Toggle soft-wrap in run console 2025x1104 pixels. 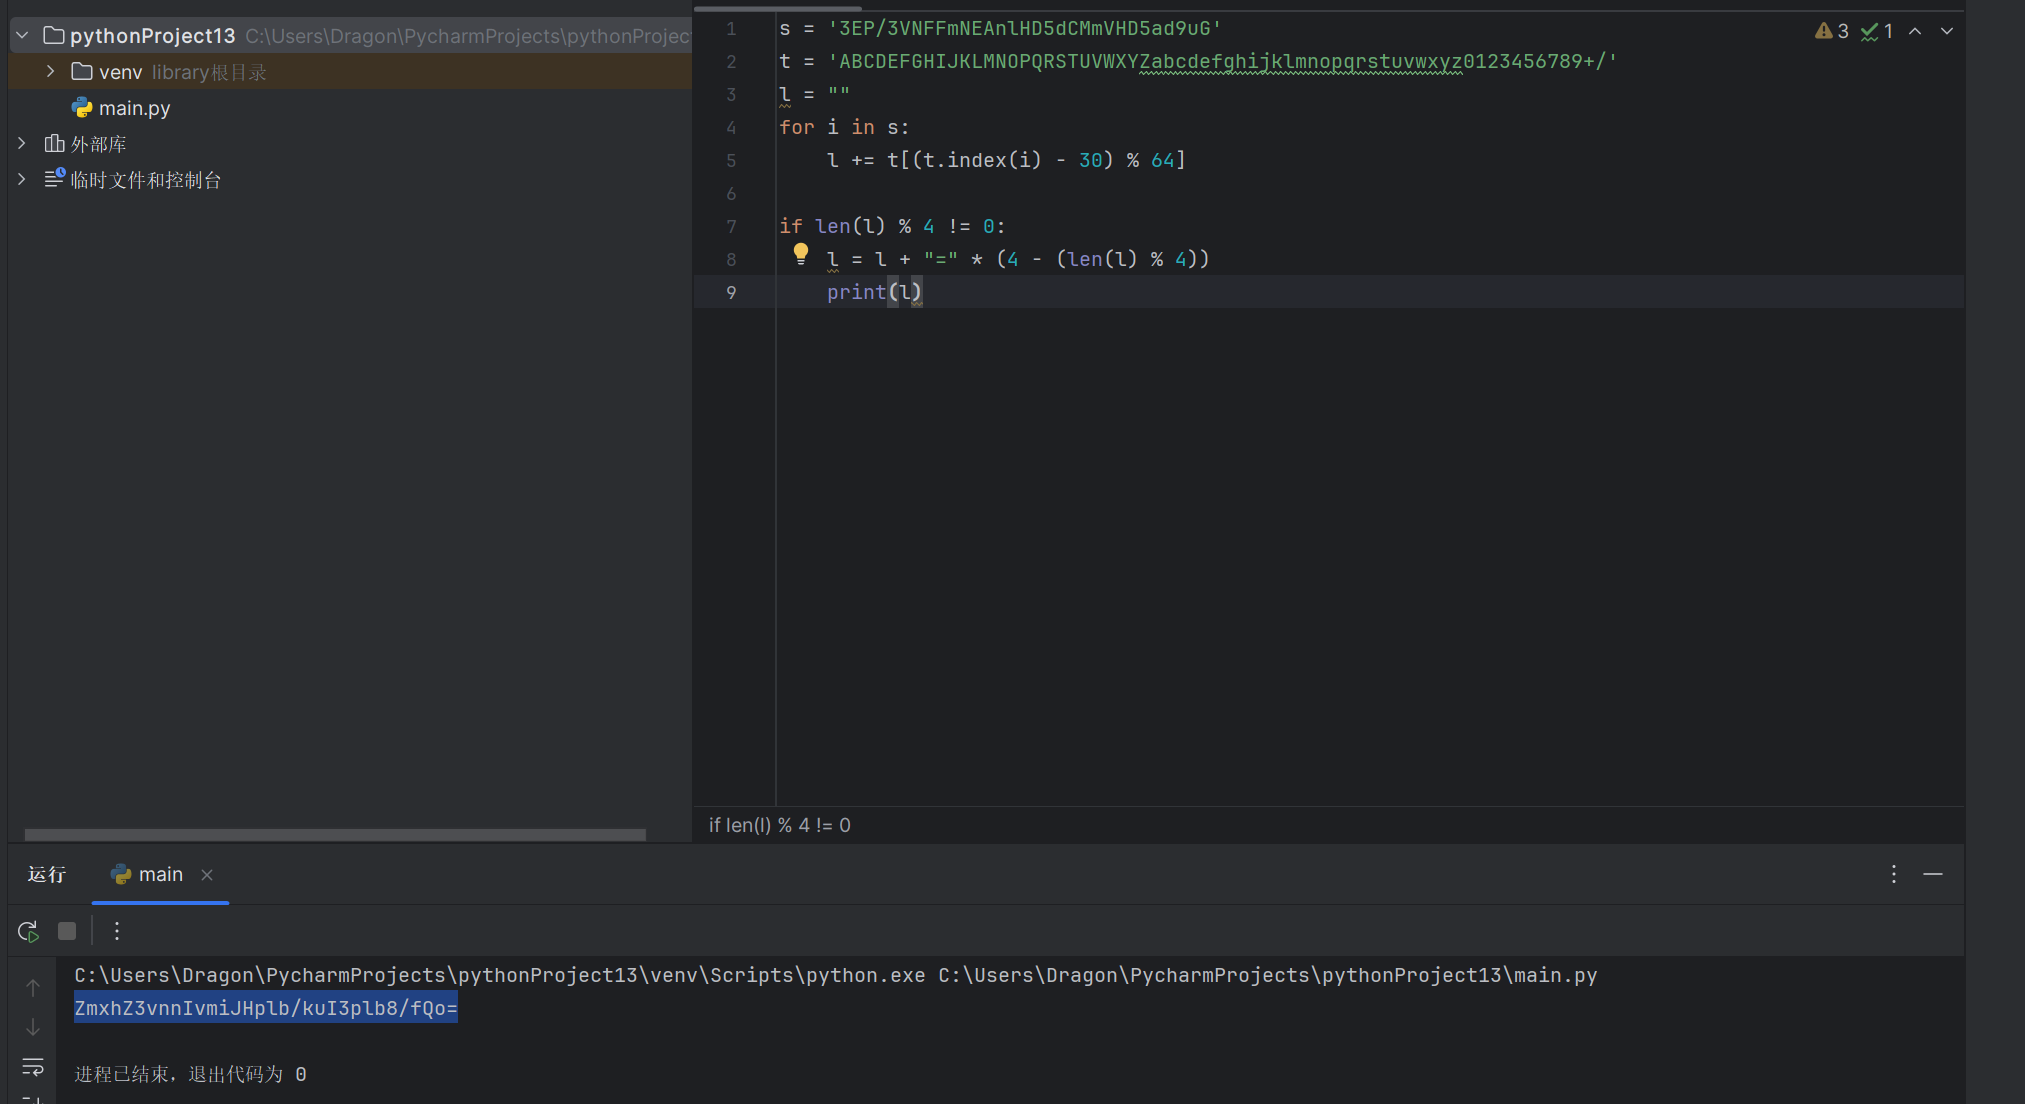pyautogui.click(x=33, y=1067)
